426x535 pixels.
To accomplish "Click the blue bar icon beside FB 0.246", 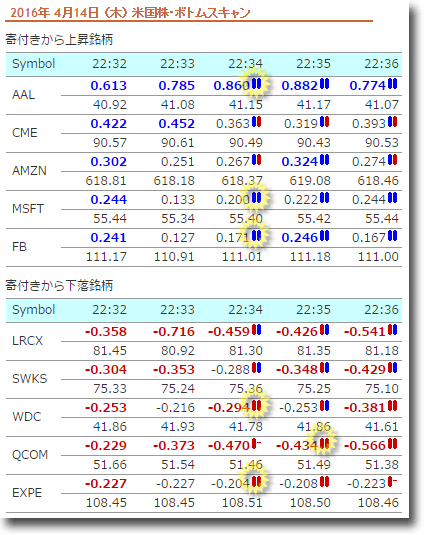I will [324, 236].
